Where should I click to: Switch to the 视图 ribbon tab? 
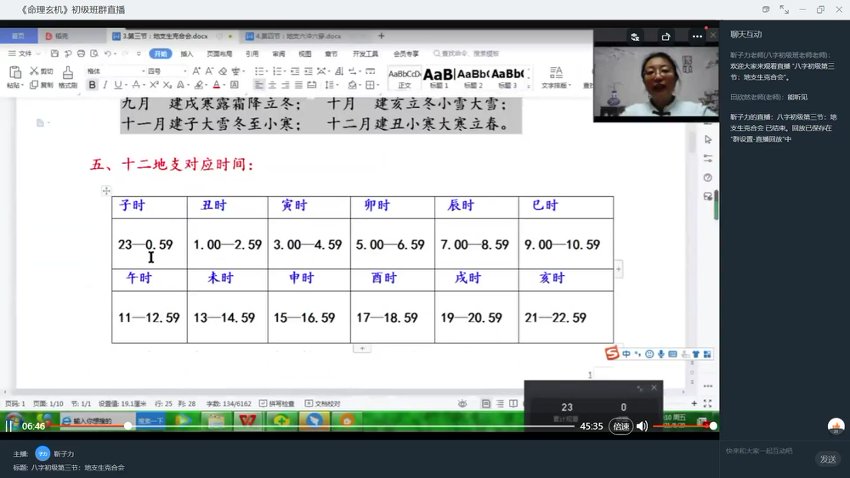[x=305, y=53]
